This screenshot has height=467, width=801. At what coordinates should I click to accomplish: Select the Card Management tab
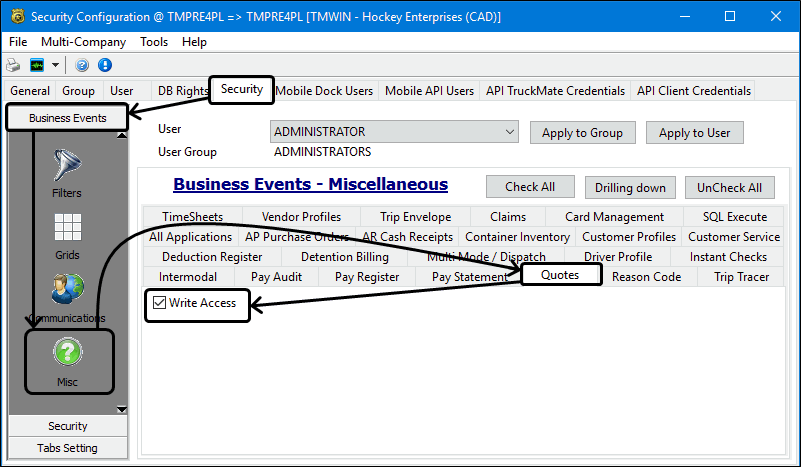(615, 217)
